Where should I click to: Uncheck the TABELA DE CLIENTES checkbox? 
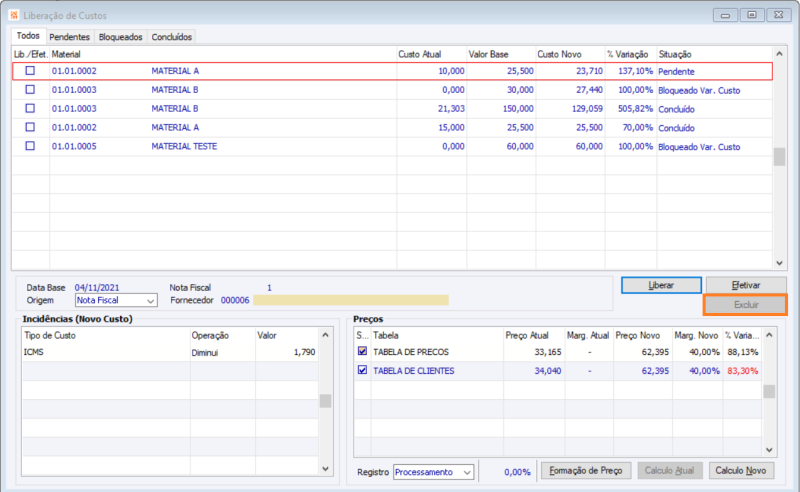point(362,371)
